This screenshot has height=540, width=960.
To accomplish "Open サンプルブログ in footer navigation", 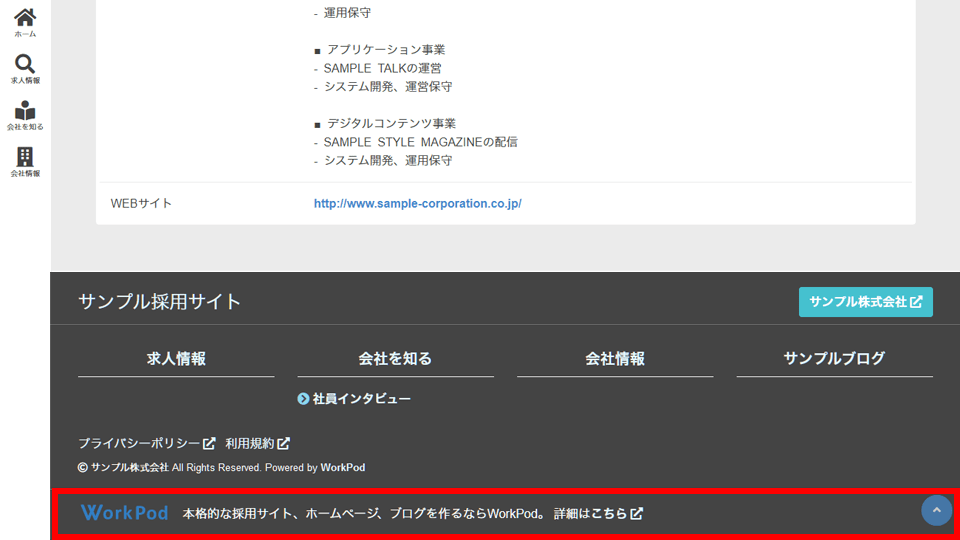I will click(x=834, y=359).
